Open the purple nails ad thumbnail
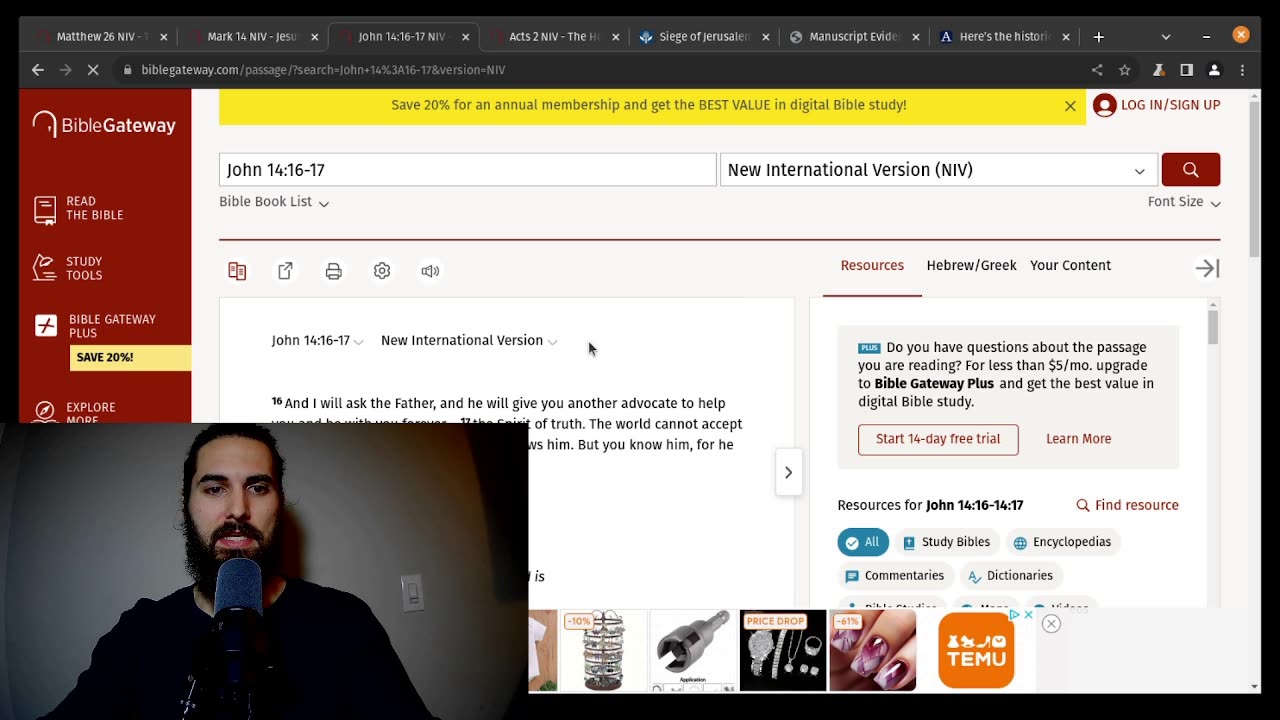The height and width of the screenshot is (720, 1280). (873, 650)
